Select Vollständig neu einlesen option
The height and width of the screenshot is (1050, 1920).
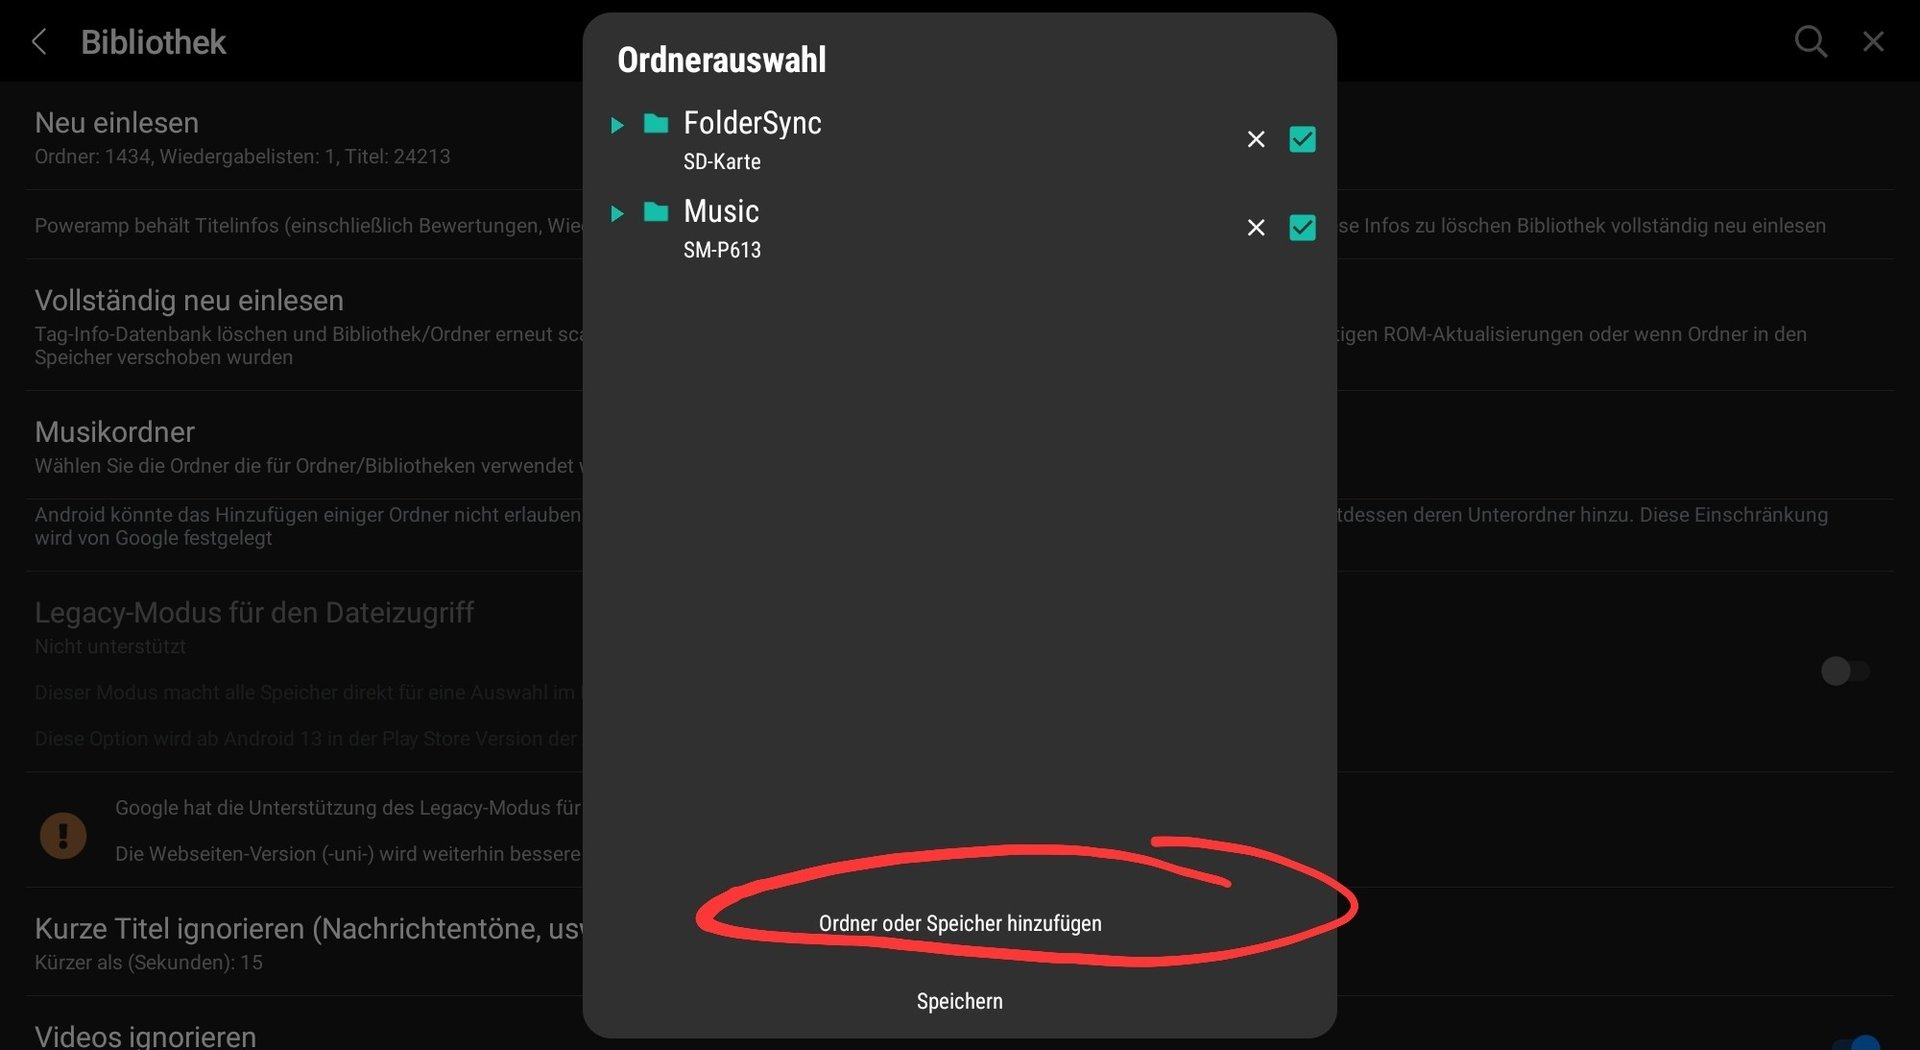point(189,301)
